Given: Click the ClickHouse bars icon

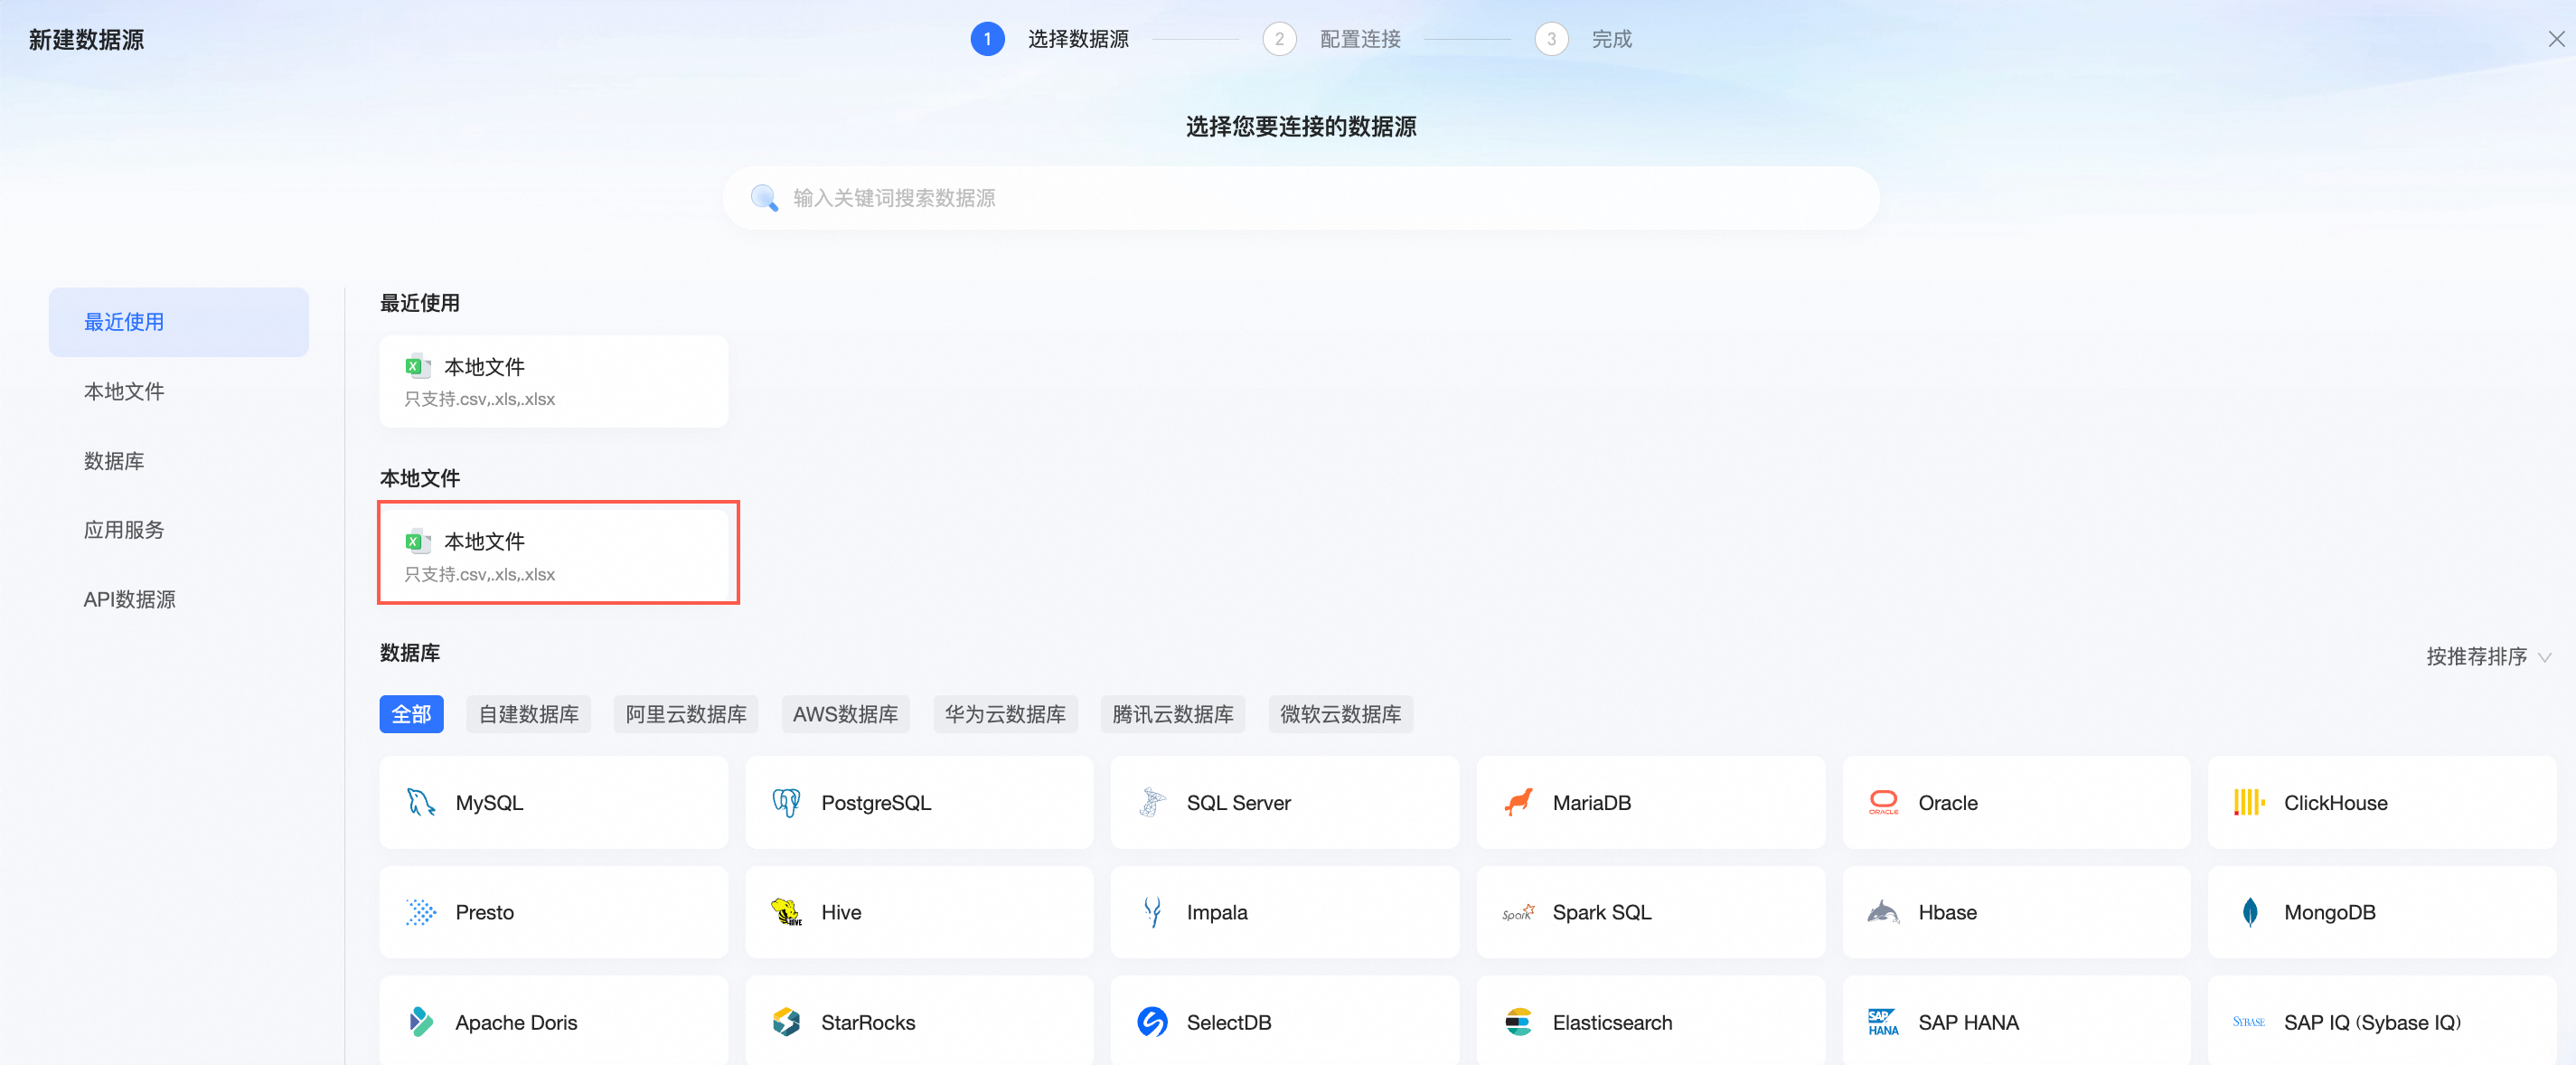Looking at the screenshot, I should click(x=2249, y=802).
